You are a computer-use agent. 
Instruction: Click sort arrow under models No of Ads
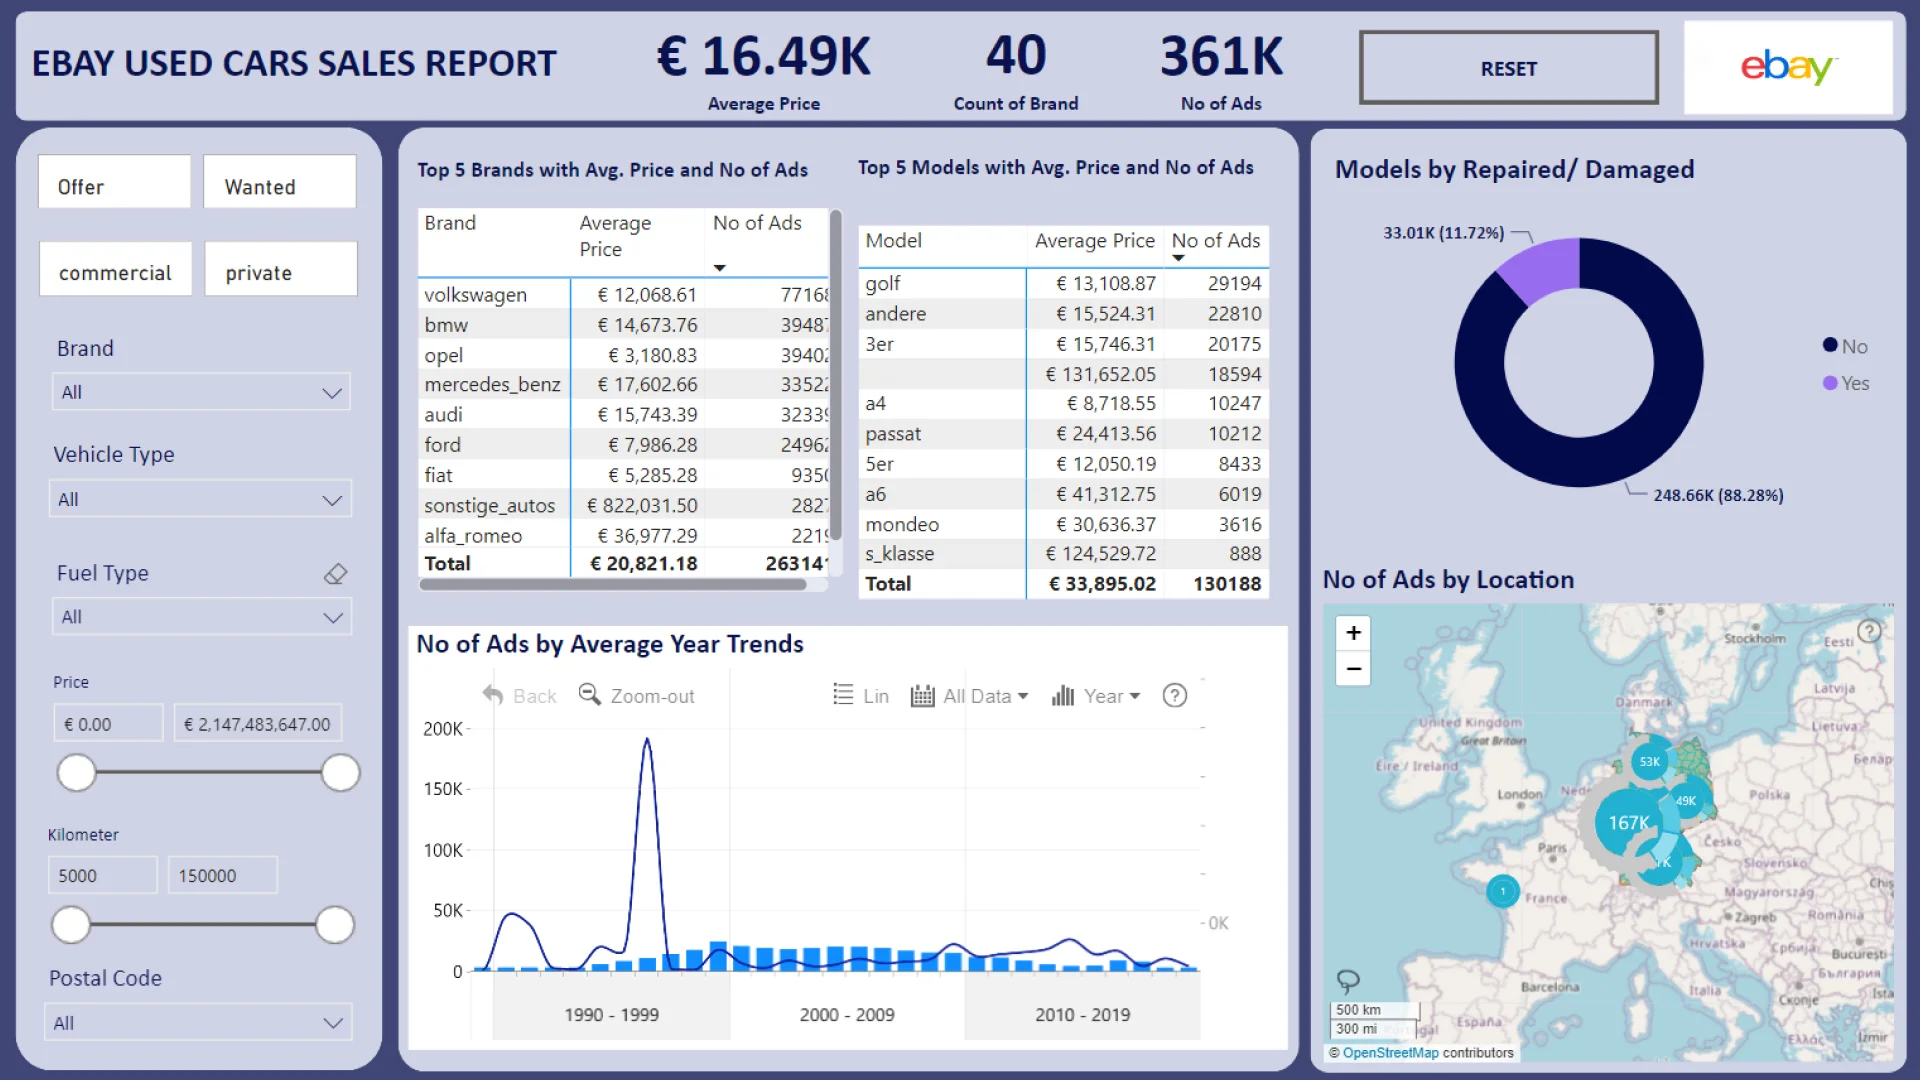click(1178, 259)
